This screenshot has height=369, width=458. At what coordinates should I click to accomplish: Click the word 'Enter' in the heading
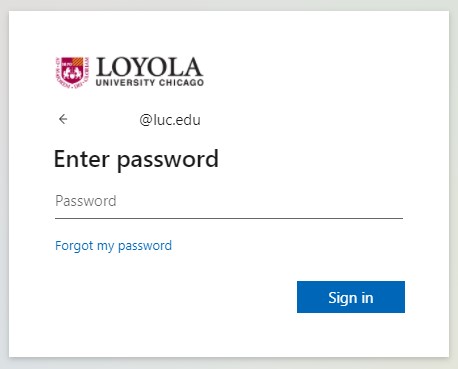click(x=82, y=159)
